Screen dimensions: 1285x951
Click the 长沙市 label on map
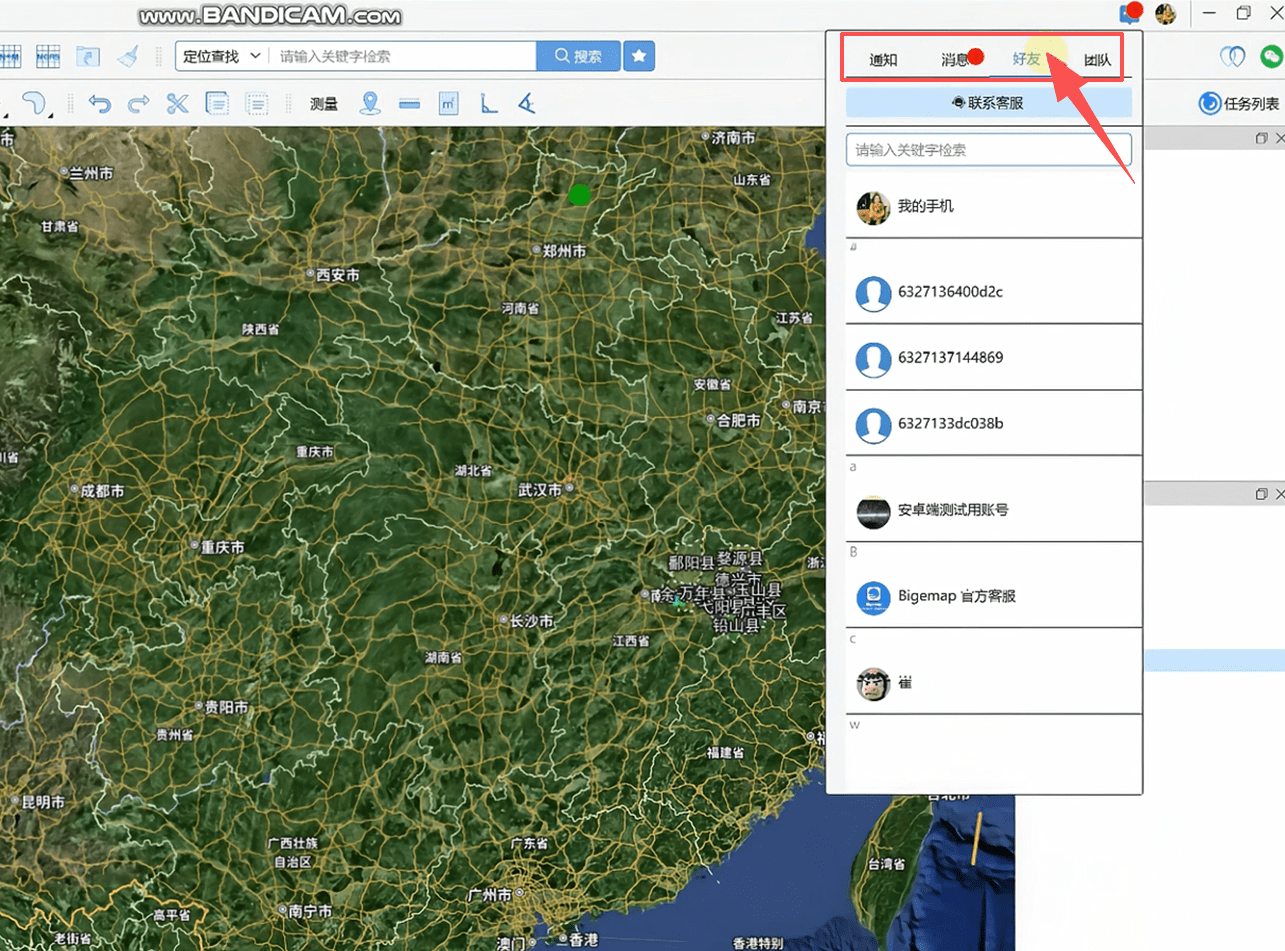[x=531, y=620]
